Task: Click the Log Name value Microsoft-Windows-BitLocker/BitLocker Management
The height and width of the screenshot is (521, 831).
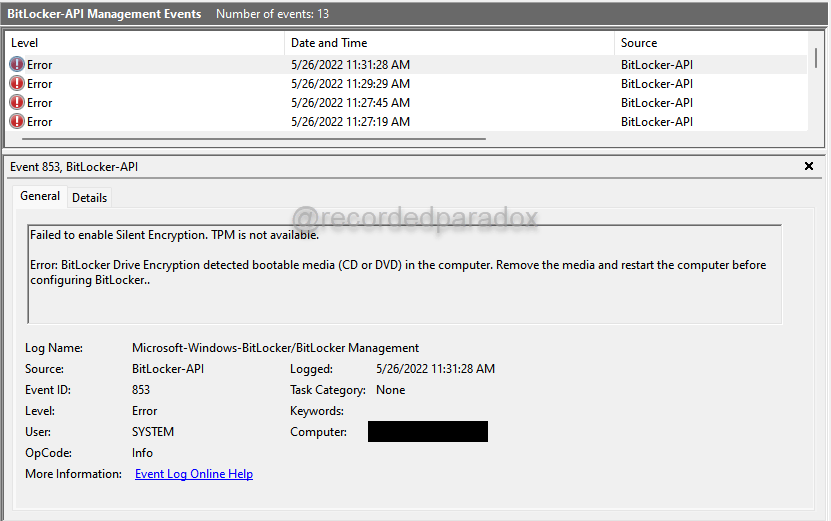Action: 276,348
